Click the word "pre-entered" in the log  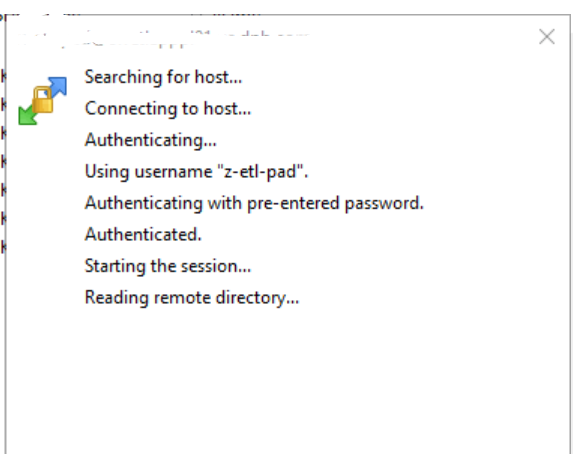[293, 203]
